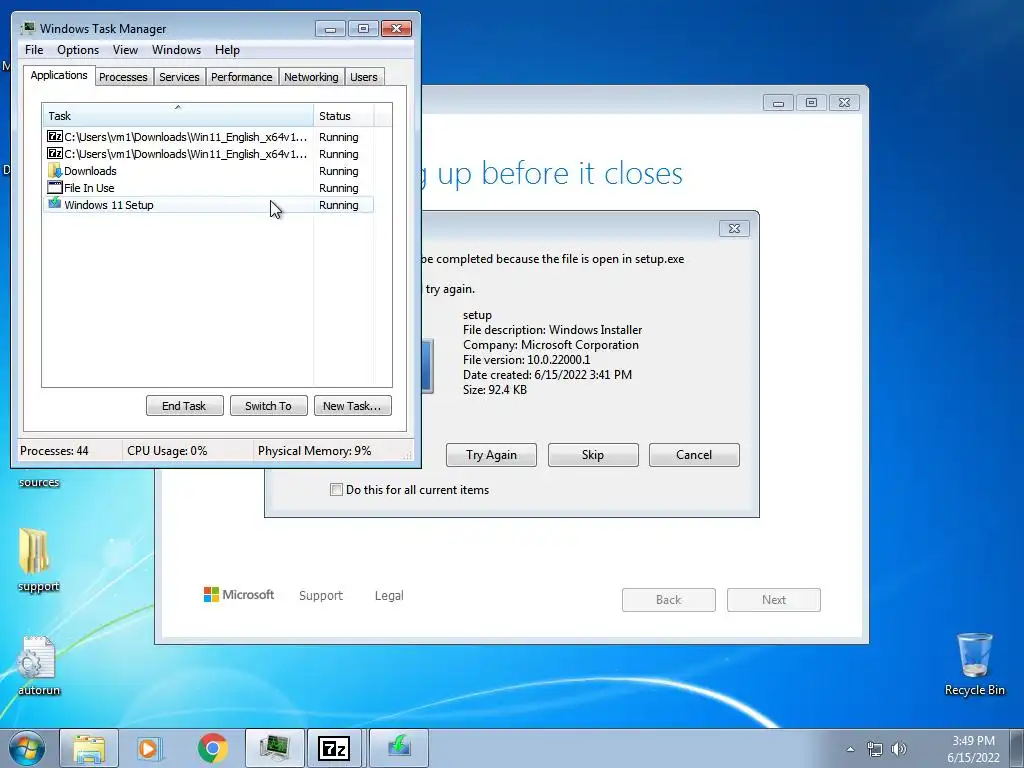Click CPU Usage: 0% in status bar
The height and width of the screenshot is (768, 1024).
(167, 451)
